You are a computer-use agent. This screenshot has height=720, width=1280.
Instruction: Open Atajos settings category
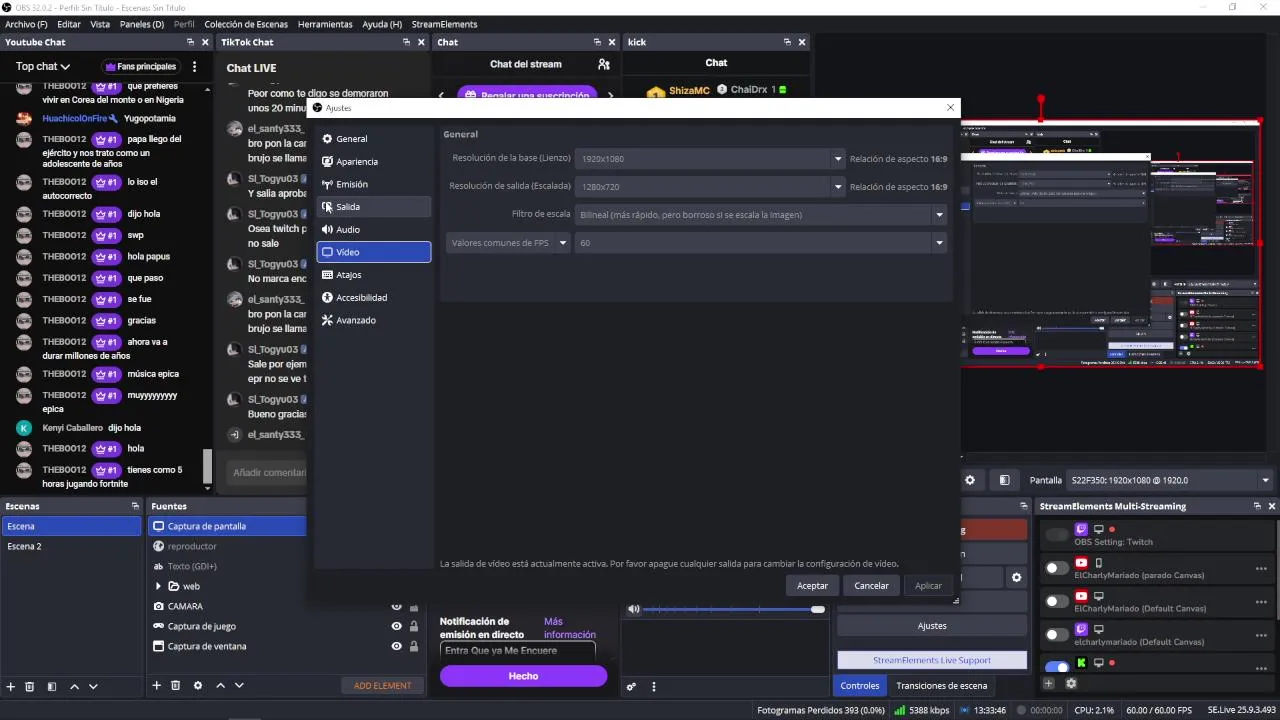point(374,275)
